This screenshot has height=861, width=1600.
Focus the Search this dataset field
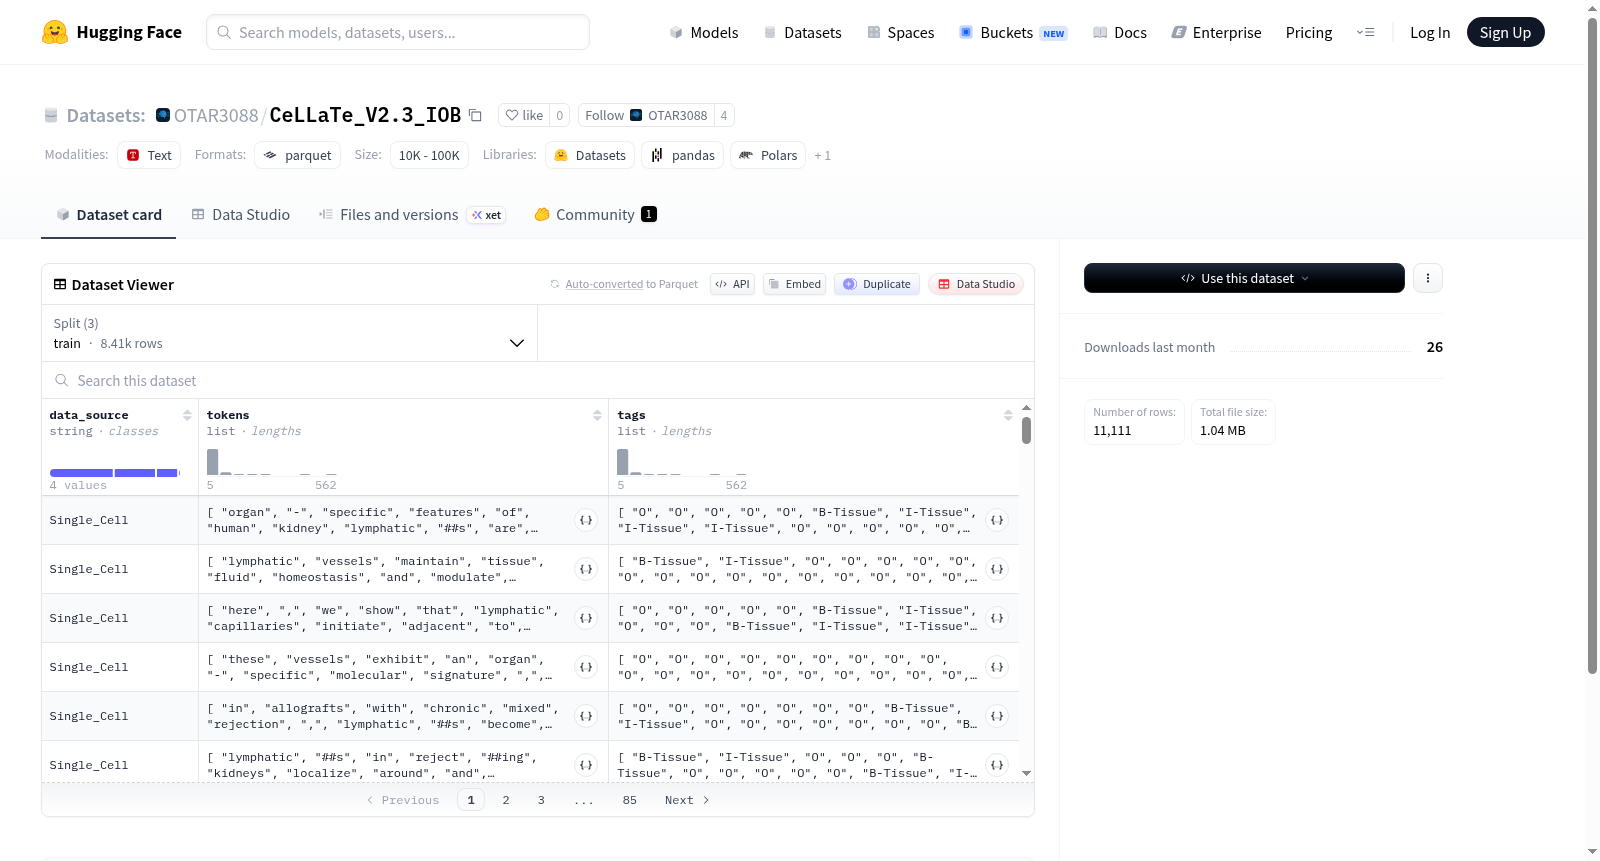pos(538,381)
